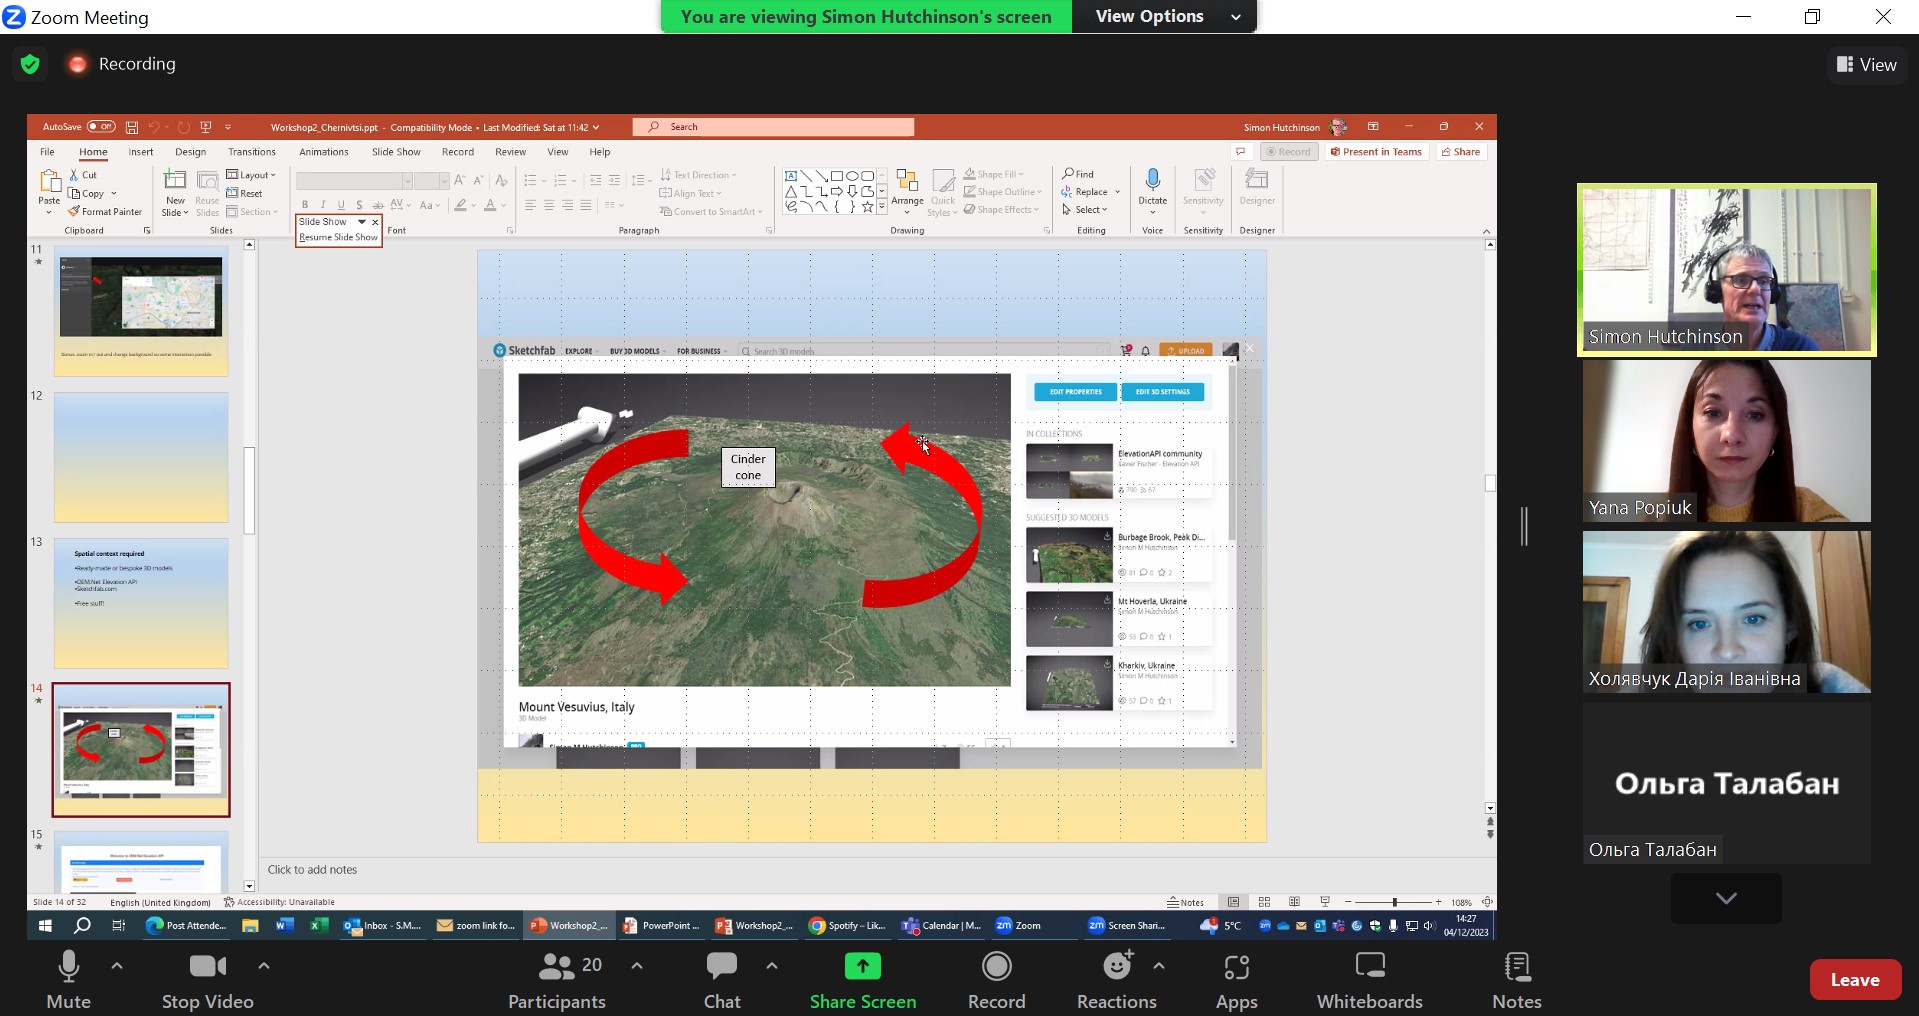
Task: Open Excel from the shared taskbar
Action: click(319, 926)
